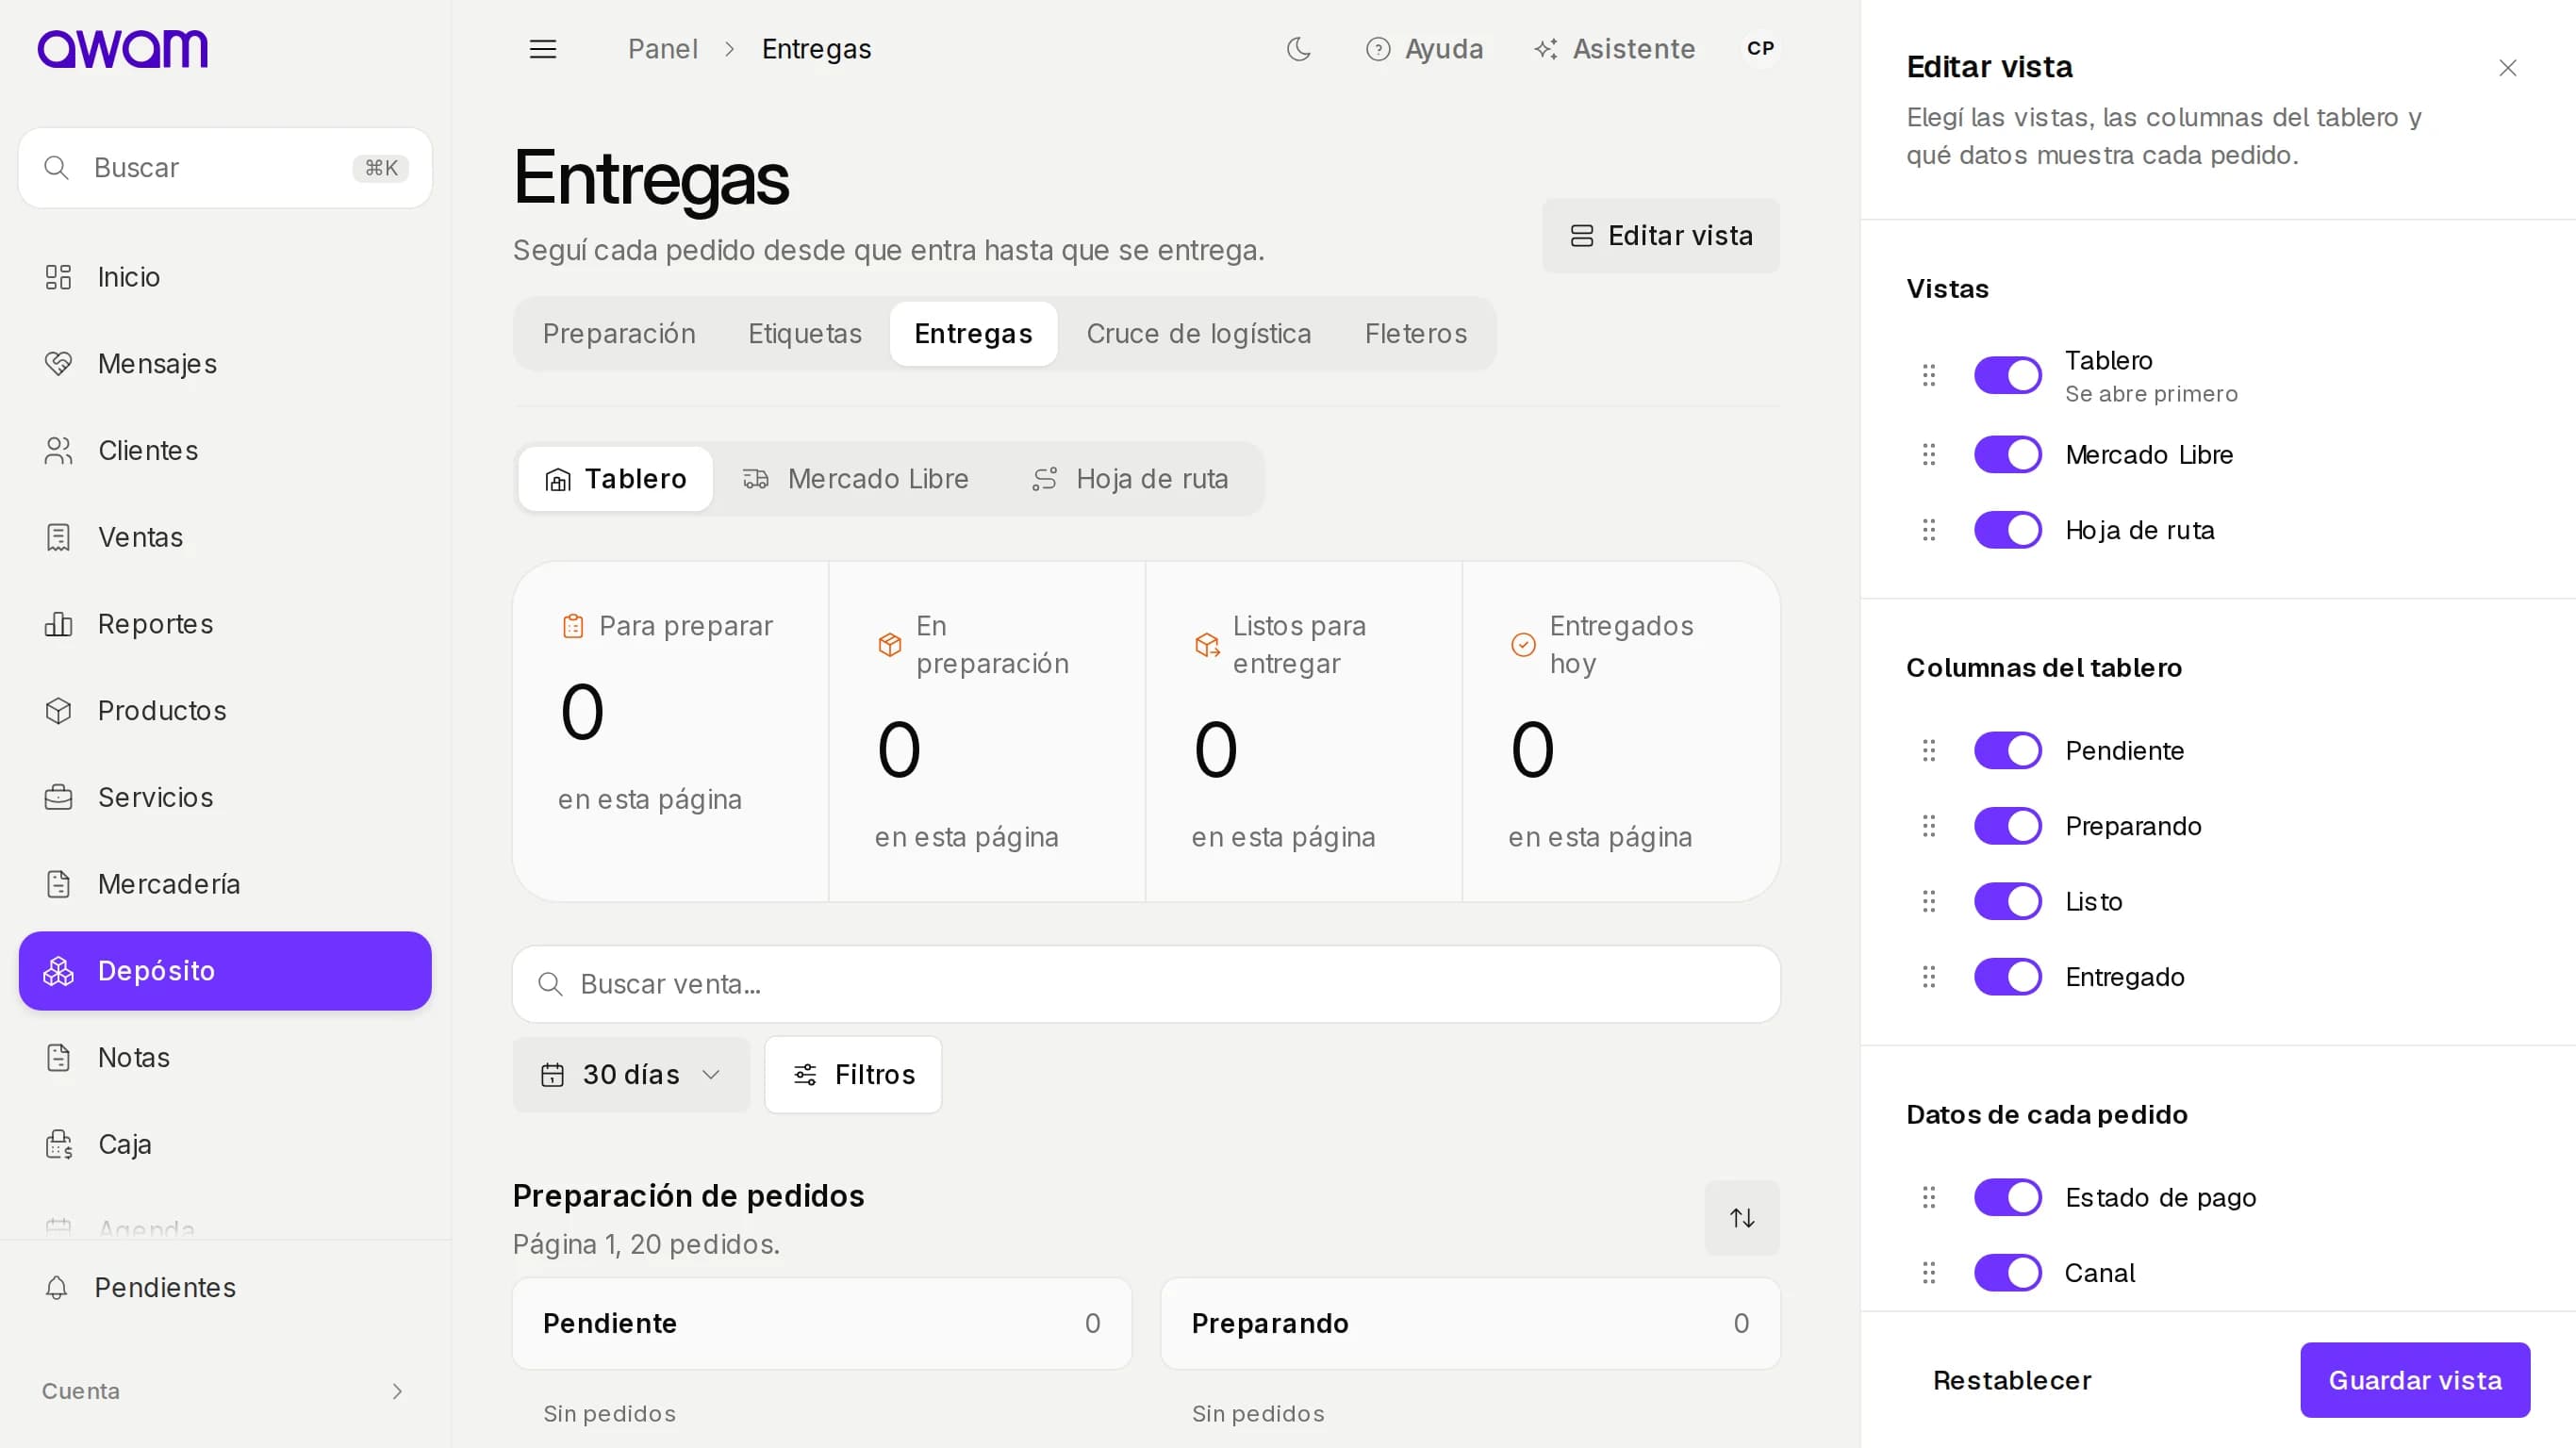The height and width of the screenshot is (1448, 2576).
Task: Click the Productos box icon
Action: coord(58,711)
